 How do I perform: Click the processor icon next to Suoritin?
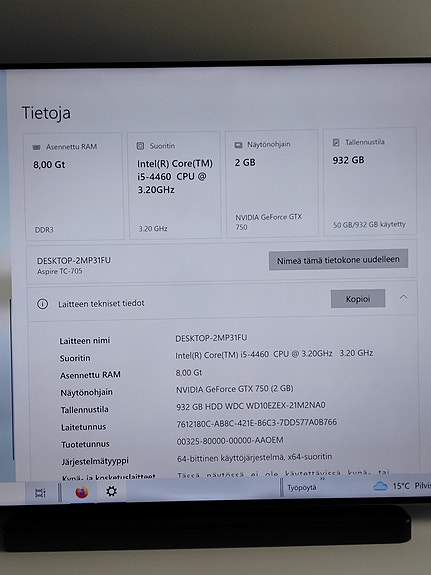coord(140,146)
